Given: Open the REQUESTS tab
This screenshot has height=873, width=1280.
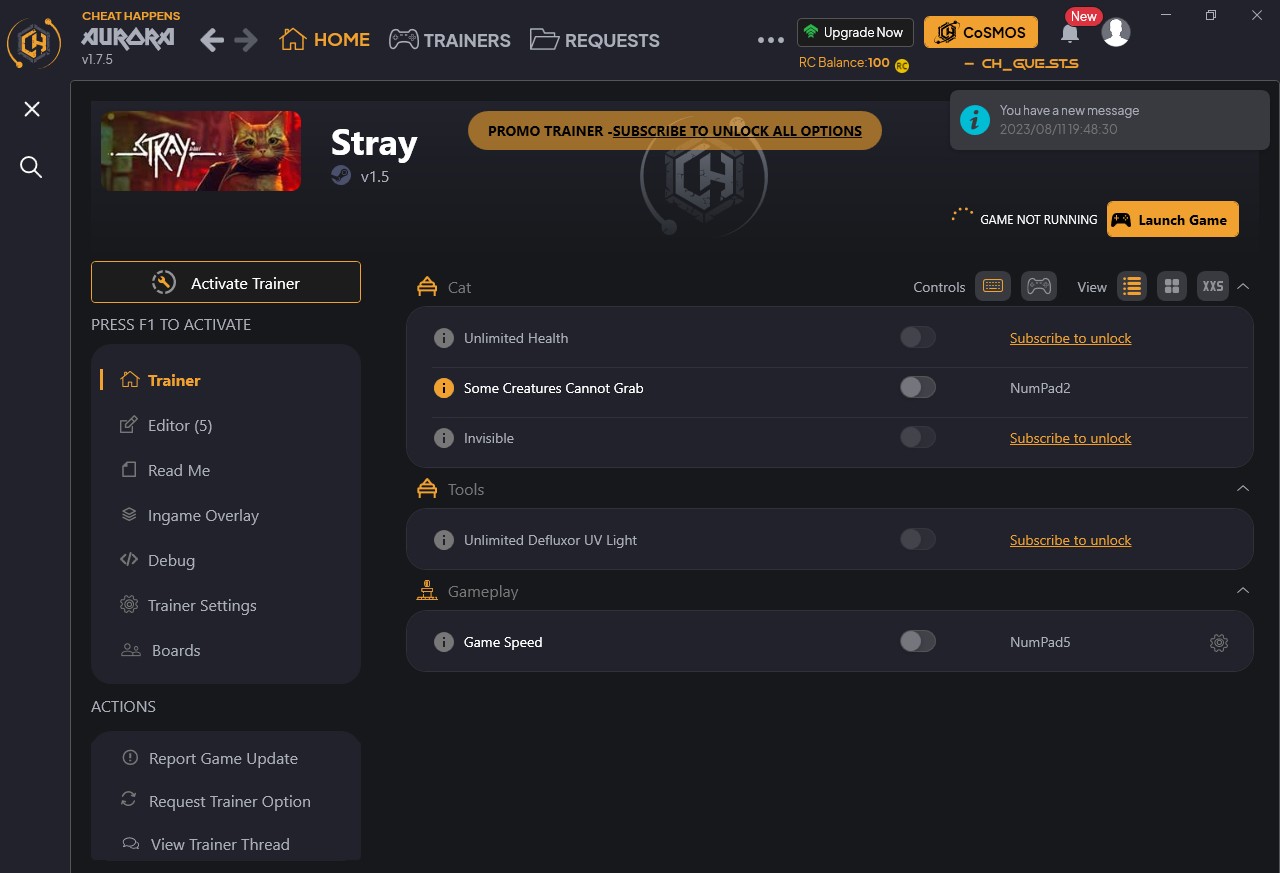Looking at the screenshot, I should (595, 40).
